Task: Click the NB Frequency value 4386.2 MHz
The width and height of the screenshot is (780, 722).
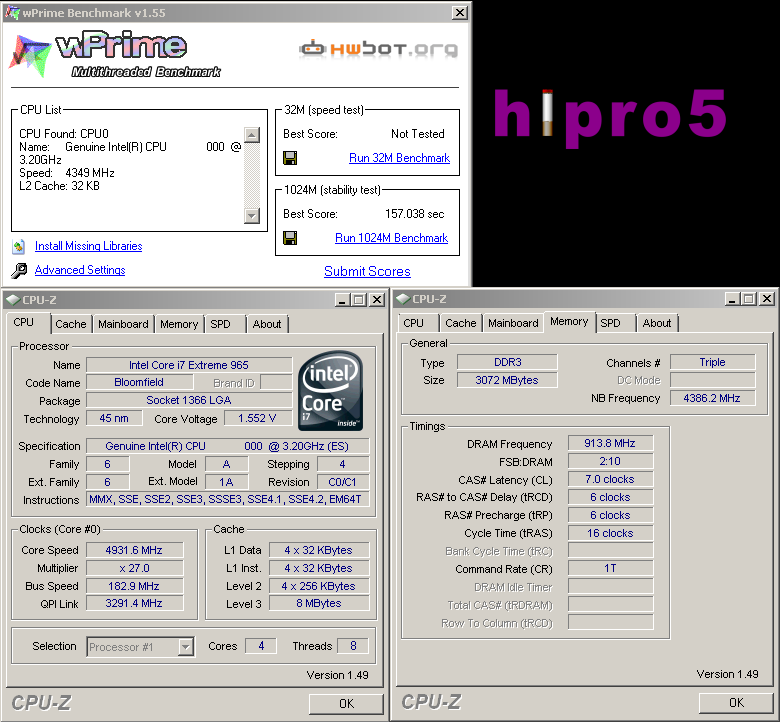Action: click(712, 398)
